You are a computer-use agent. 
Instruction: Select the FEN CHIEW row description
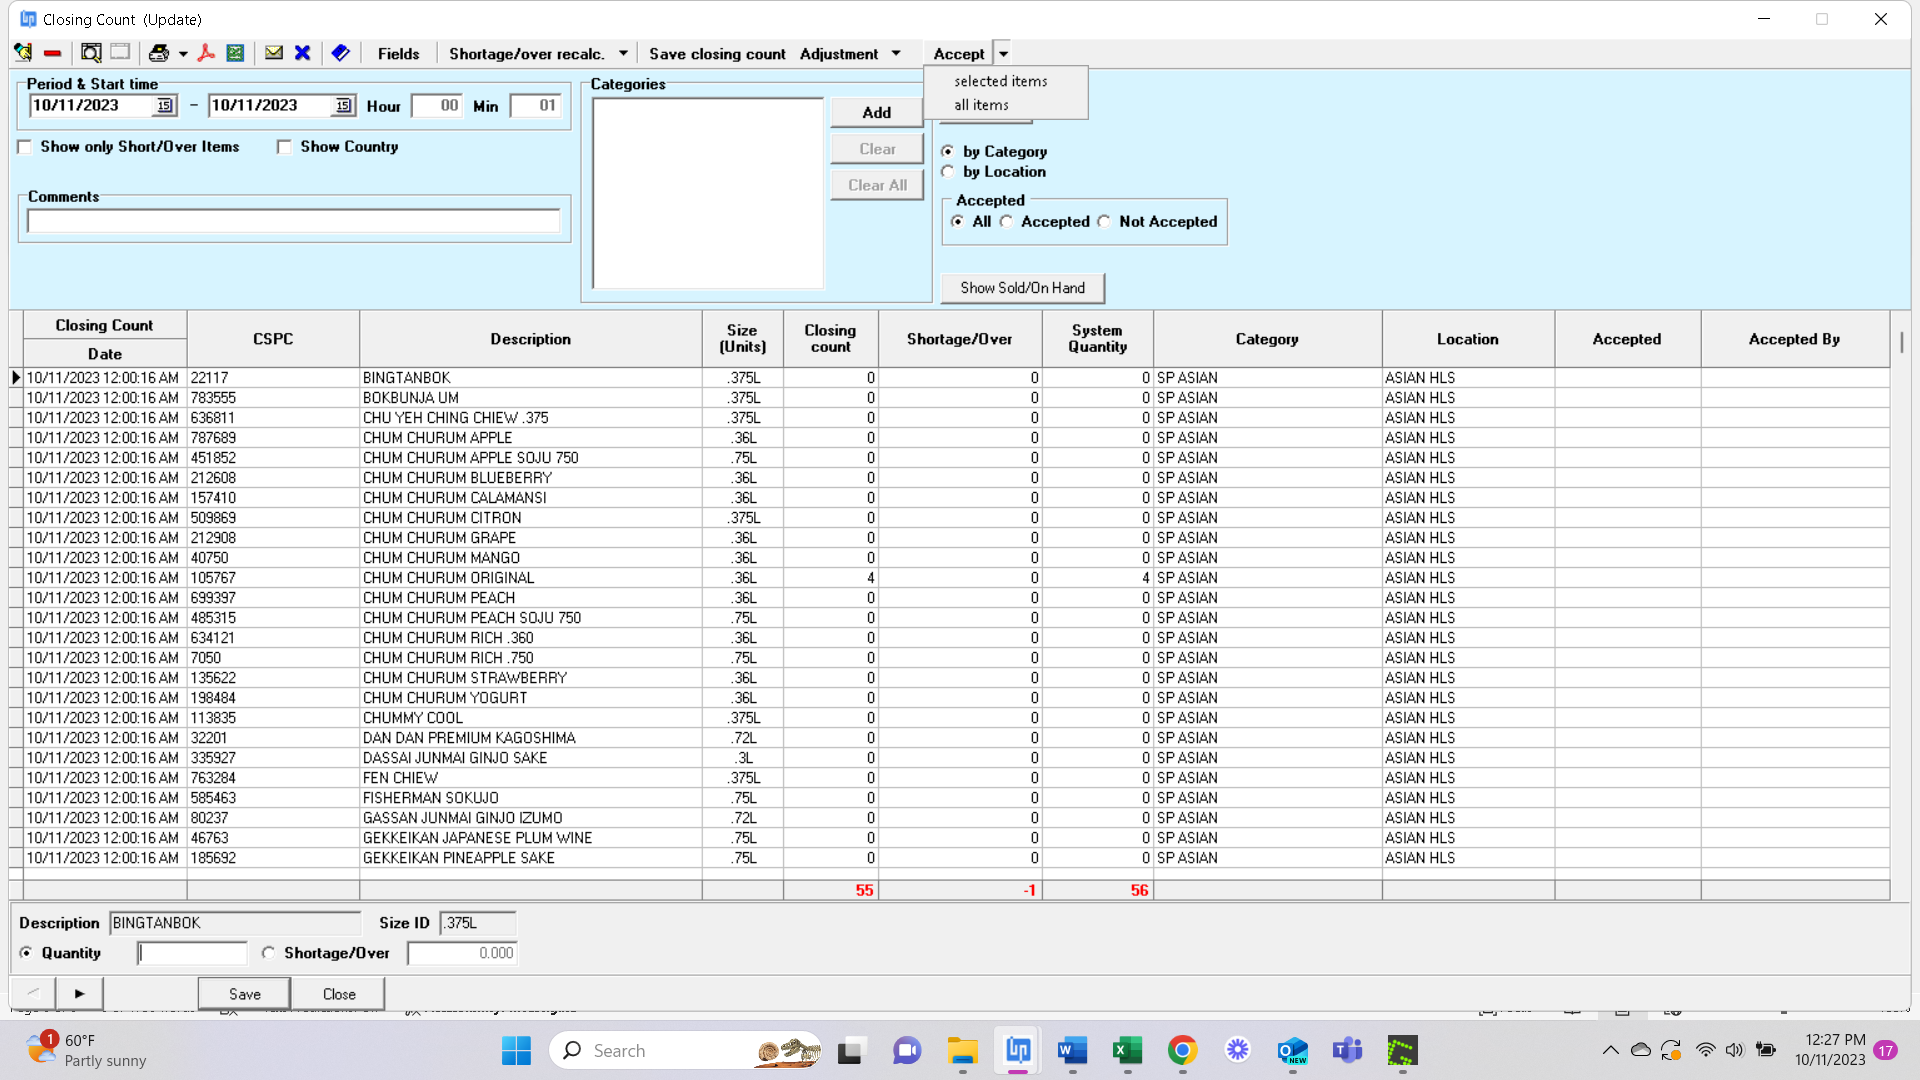coord(530,778)
